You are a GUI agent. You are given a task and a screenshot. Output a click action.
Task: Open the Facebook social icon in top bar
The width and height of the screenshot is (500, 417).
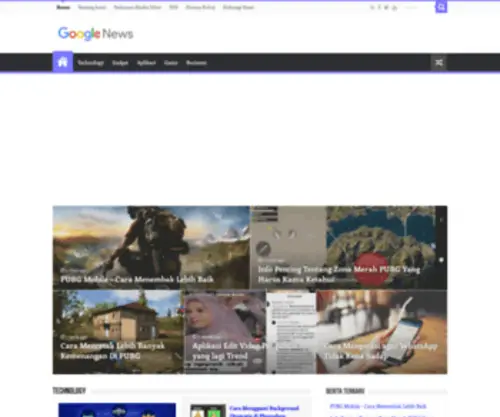tap(379, 7)
